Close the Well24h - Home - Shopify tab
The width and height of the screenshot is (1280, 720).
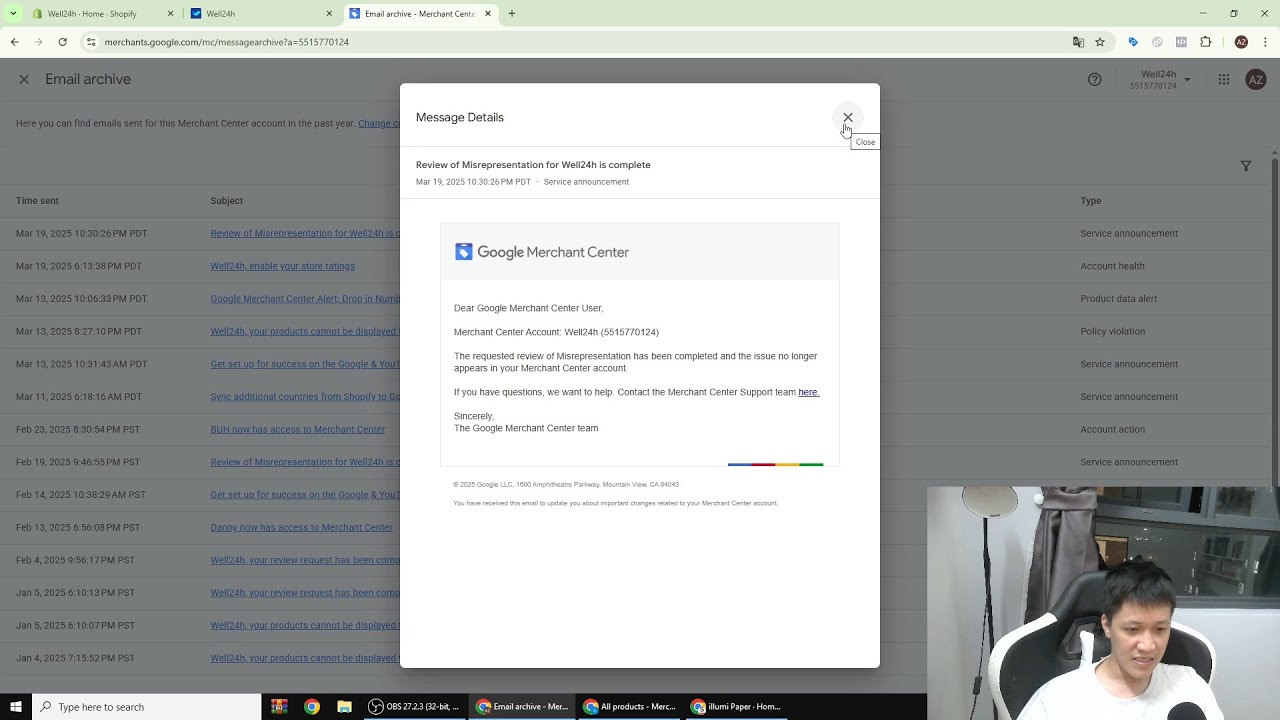pos(170,14)
